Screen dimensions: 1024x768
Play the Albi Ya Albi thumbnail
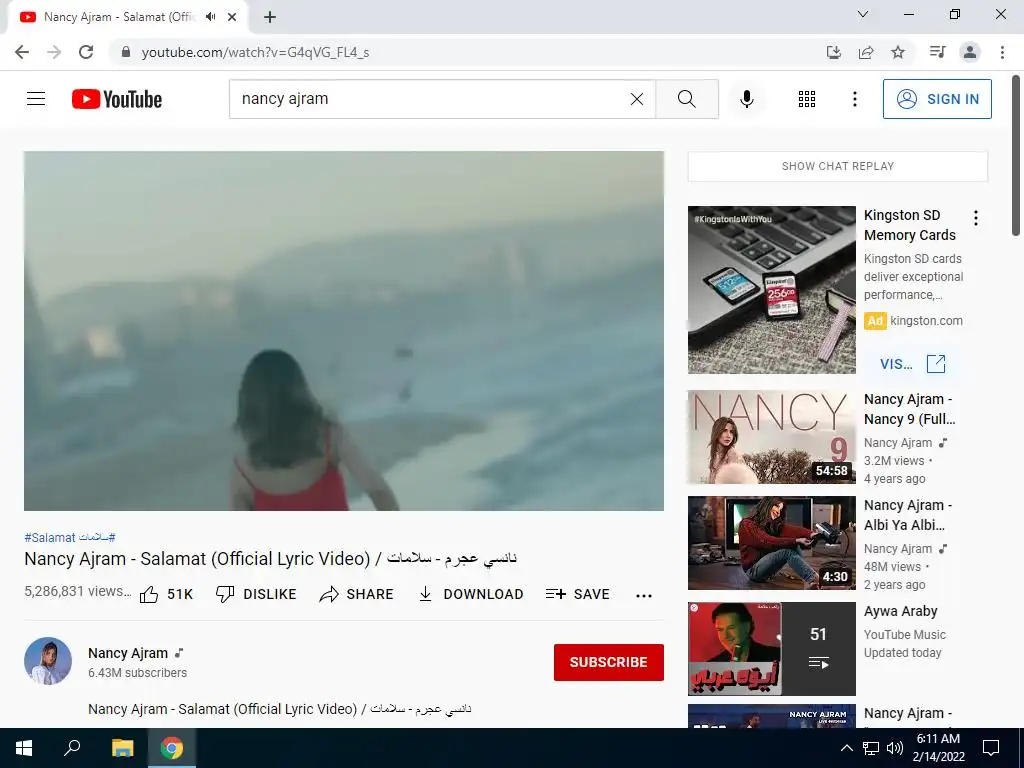(771, 543)
